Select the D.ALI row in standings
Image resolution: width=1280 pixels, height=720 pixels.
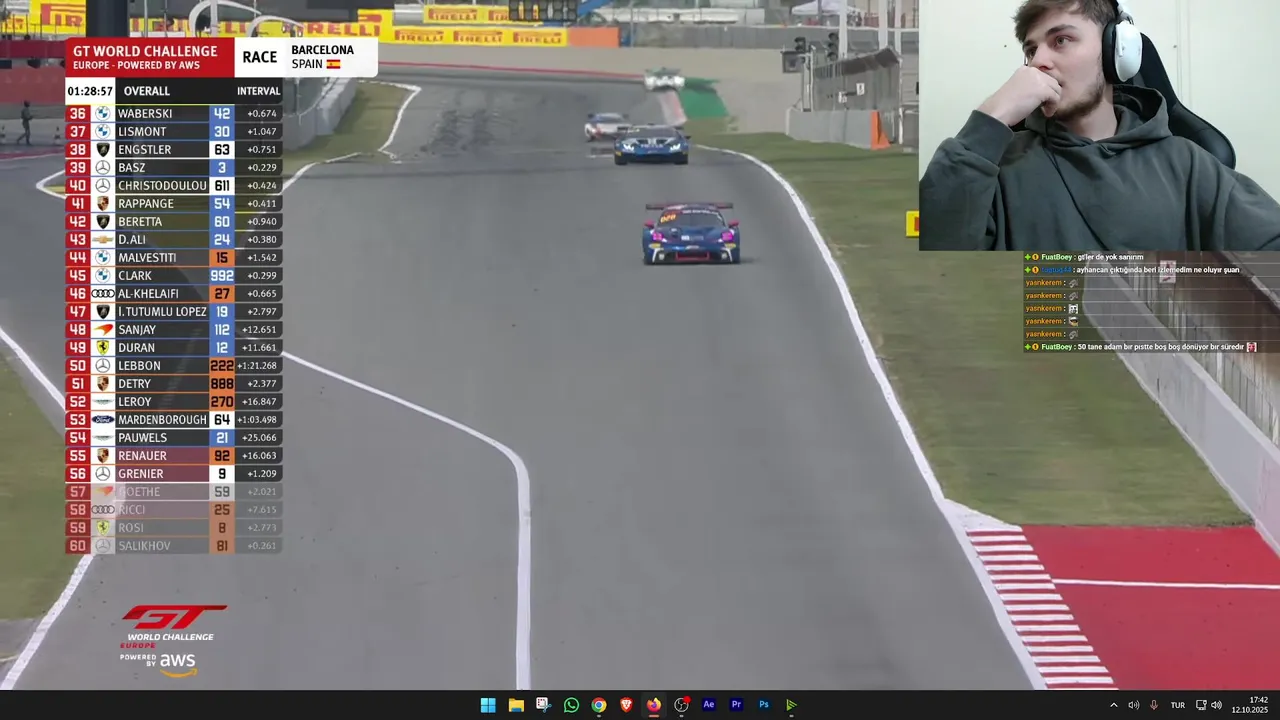[x=174, y=239]
